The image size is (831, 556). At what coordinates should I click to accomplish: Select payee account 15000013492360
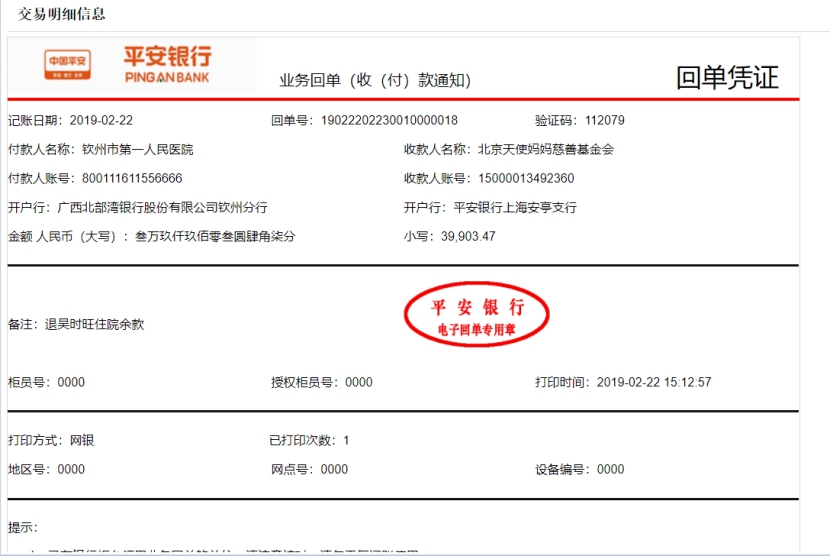[x=526, y=178]
